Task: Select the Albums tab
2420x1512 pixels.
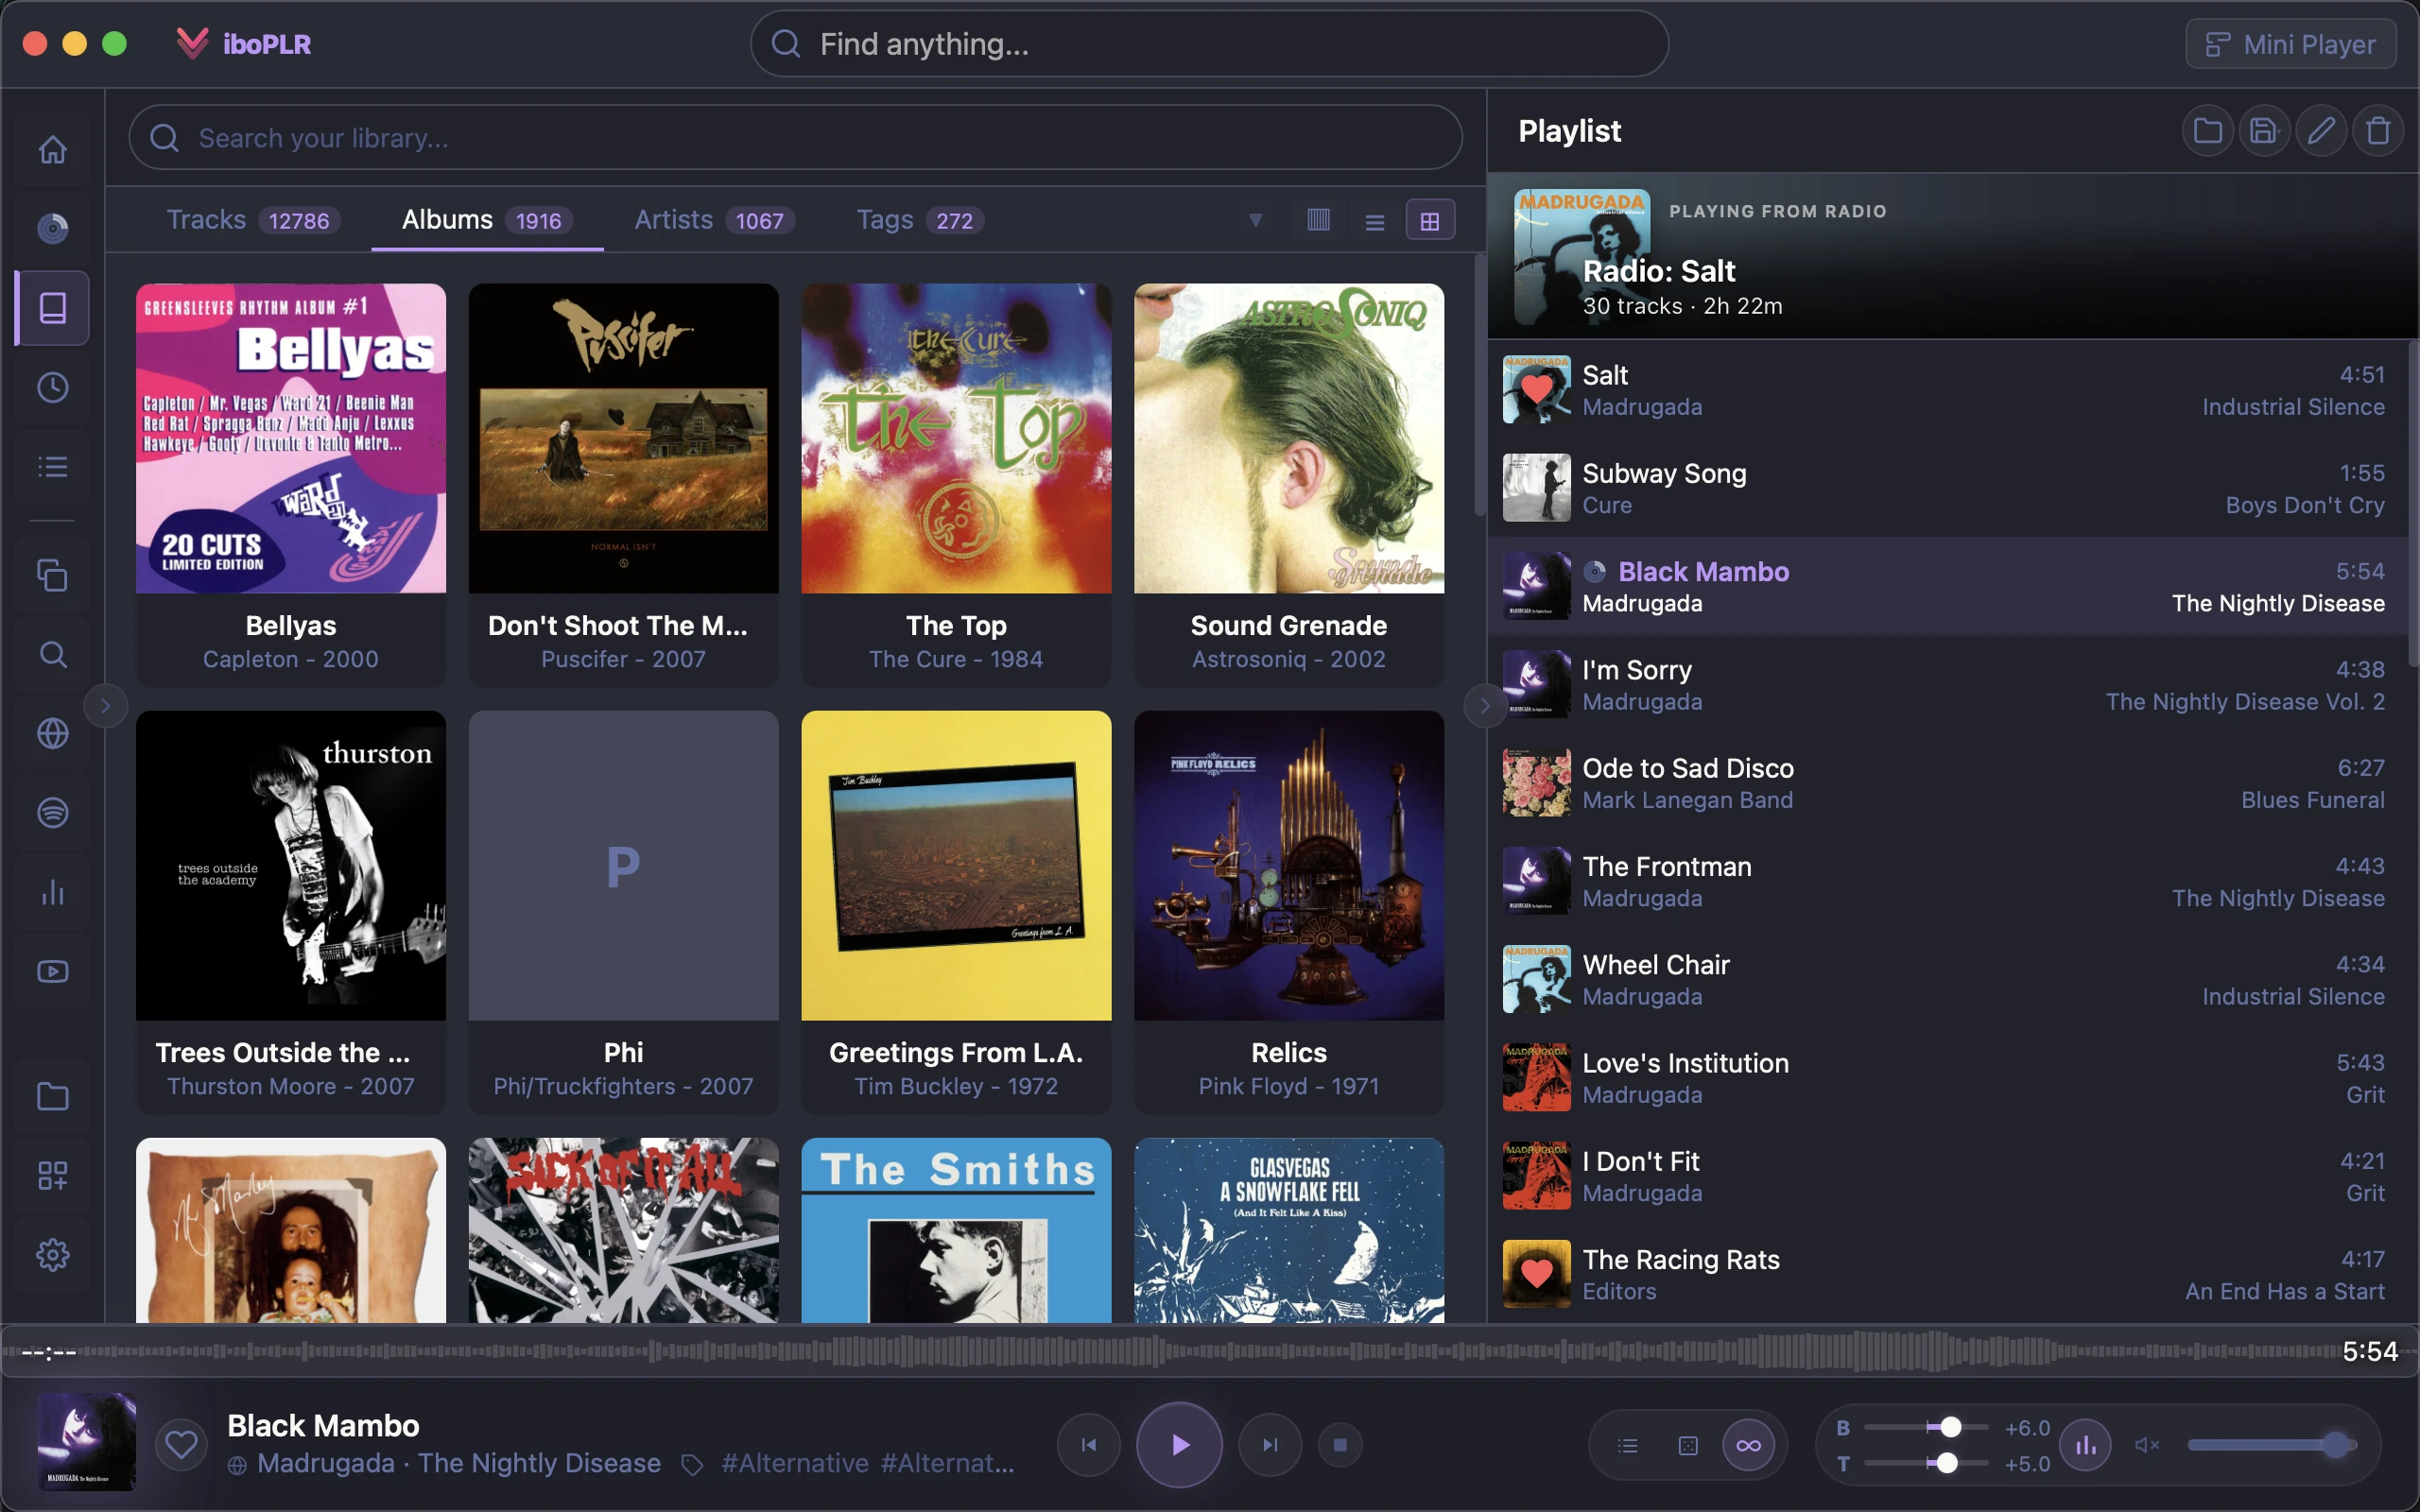Action: [x=487, y=220]
